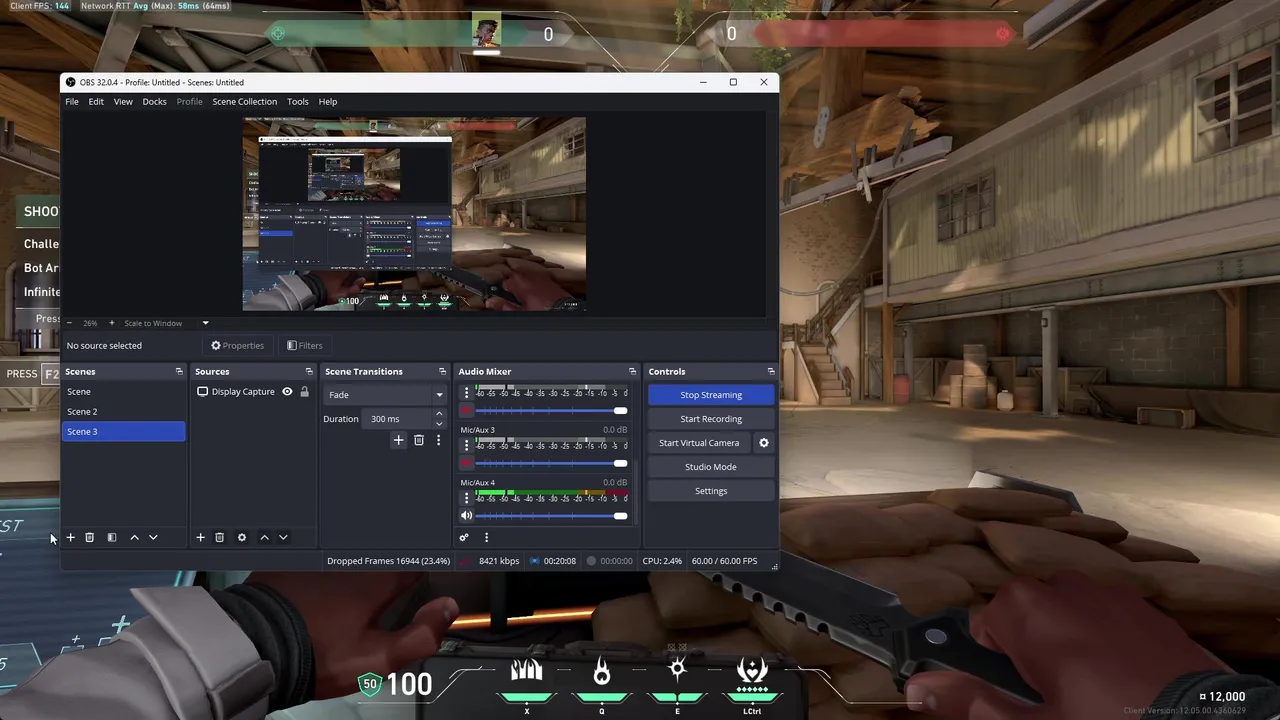Undock the Controls panel
Screen dimensions: 1280x720
[x=770, y=371]
